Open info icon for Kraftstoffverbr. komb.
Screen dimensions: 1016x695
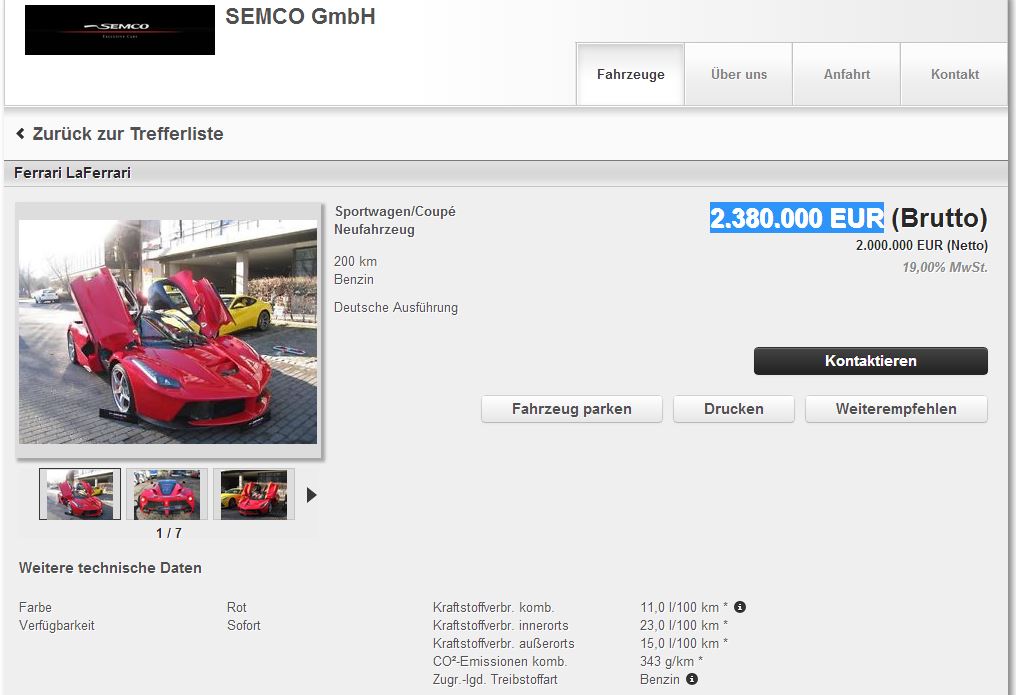click(740, 607)
